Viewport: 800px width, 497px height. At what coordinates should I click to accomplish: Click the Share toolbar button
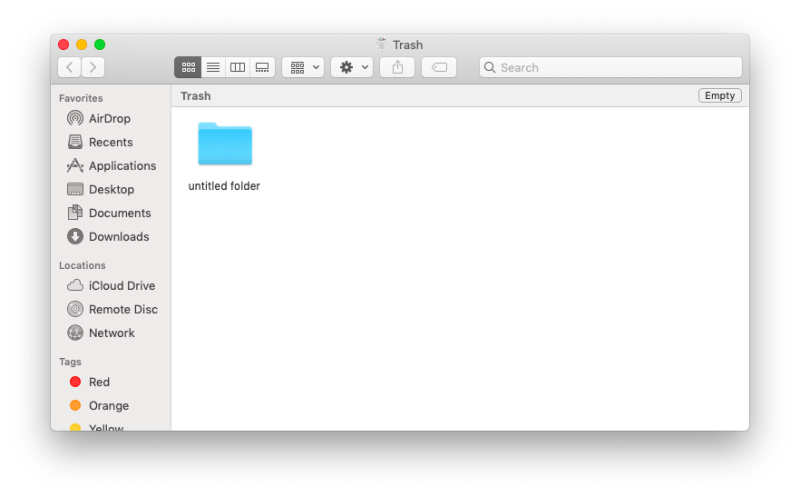397,67
